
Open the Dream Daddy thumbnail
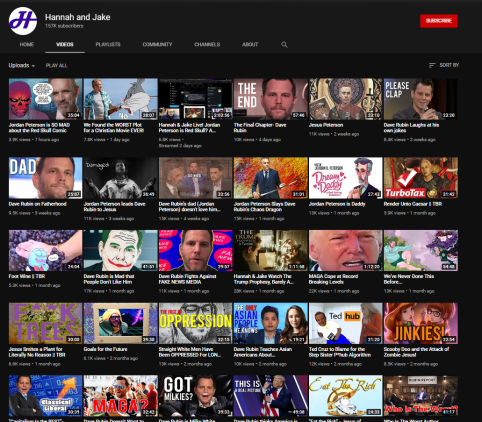[345, 178]
